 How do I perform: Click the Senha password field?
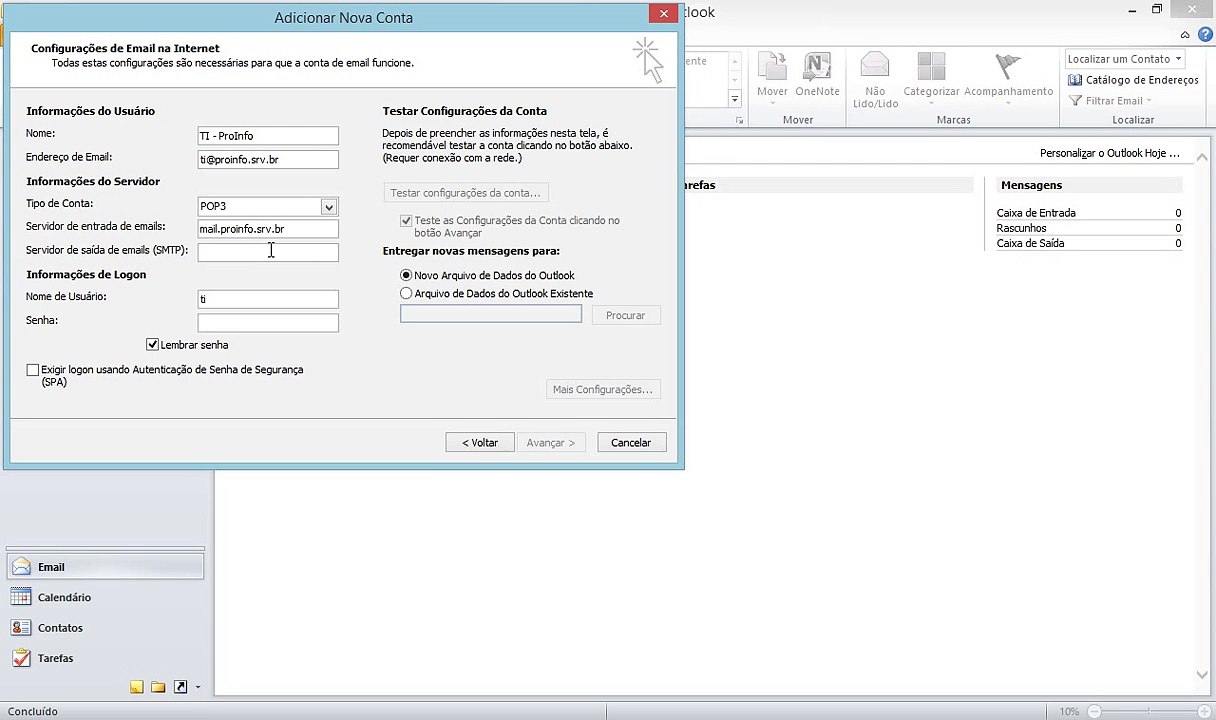pyautogui.click(x=268, y=323)
